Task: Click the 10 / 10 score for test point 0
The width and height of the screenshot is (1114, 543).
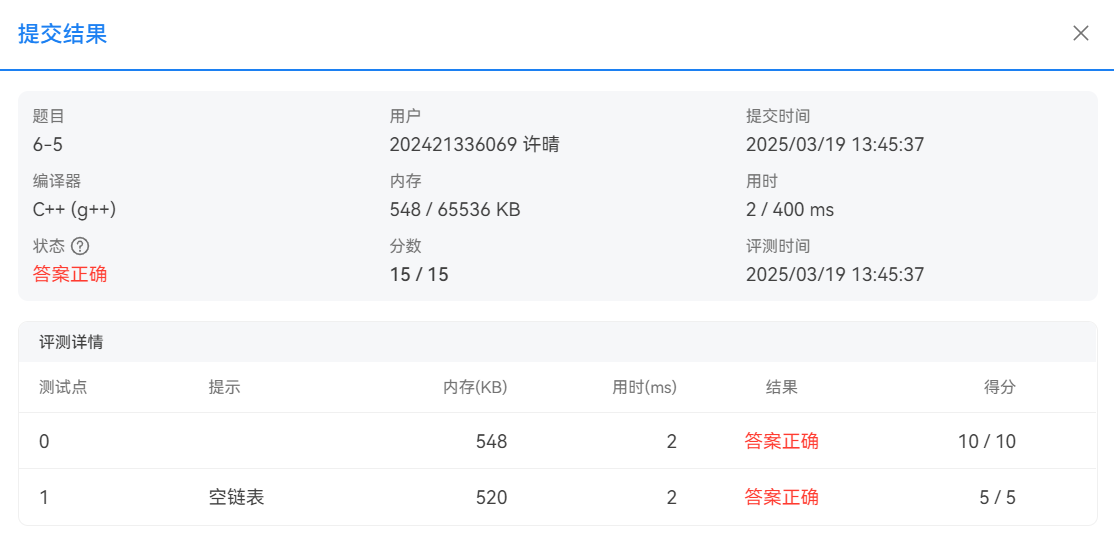Action: tap(987, 441)
